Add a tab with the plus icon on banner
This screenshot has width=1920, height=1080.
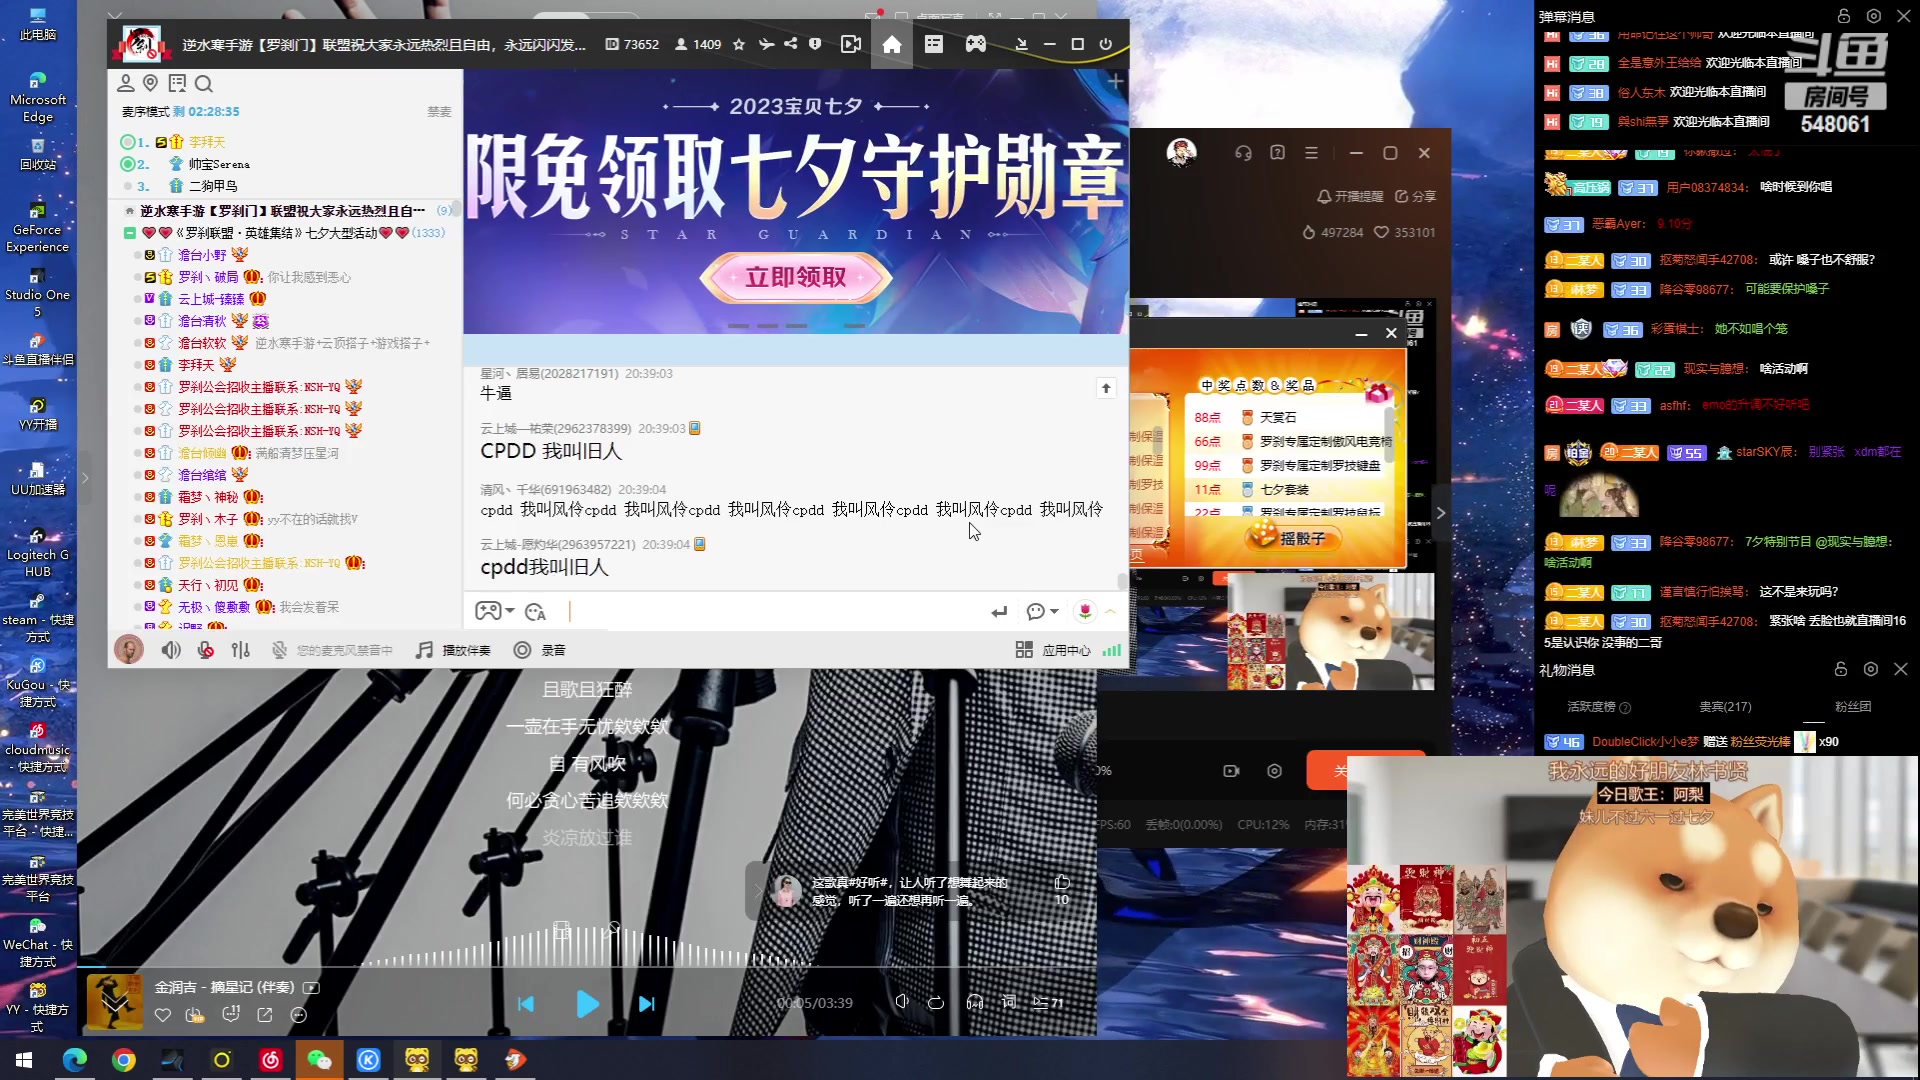pyautogui.click(x=1116, y=81)
